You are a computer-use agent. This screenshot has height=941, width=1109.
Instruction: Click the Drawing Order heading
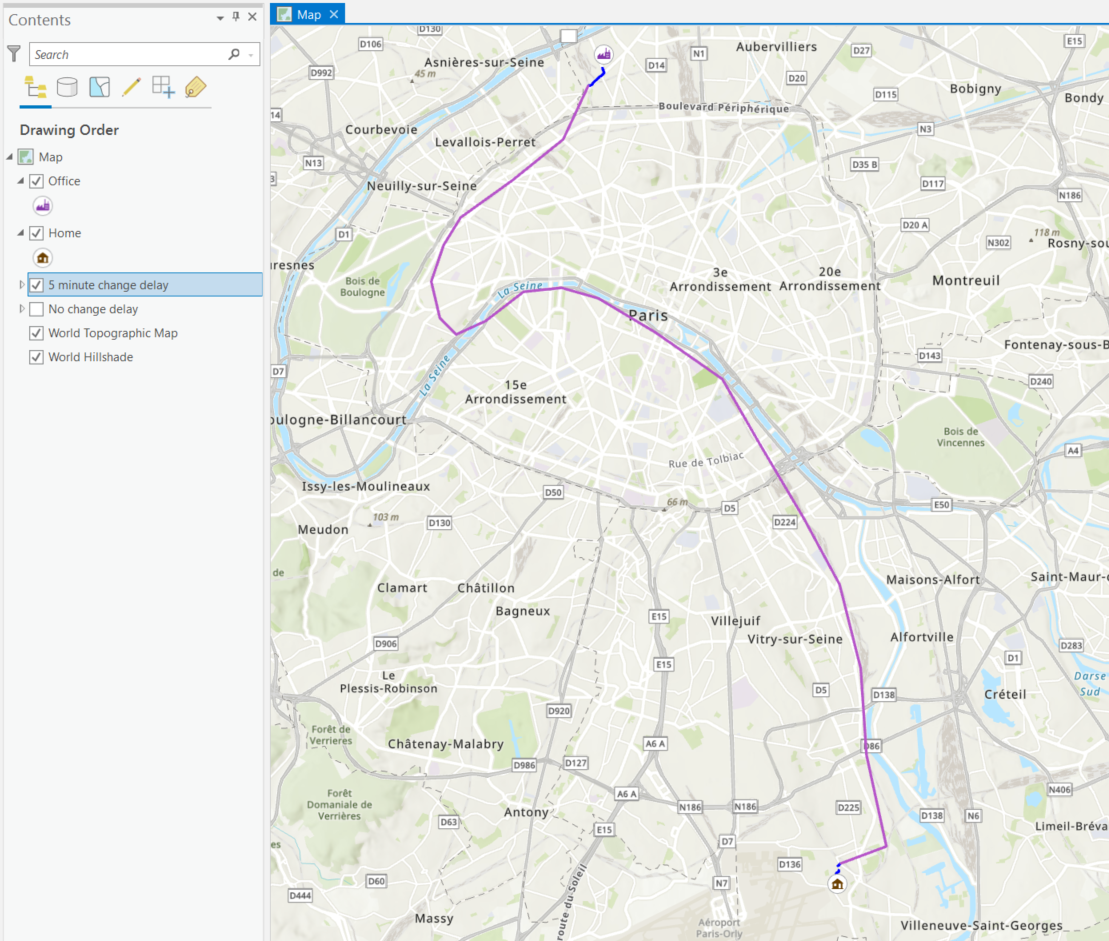[x=69, y=130]
